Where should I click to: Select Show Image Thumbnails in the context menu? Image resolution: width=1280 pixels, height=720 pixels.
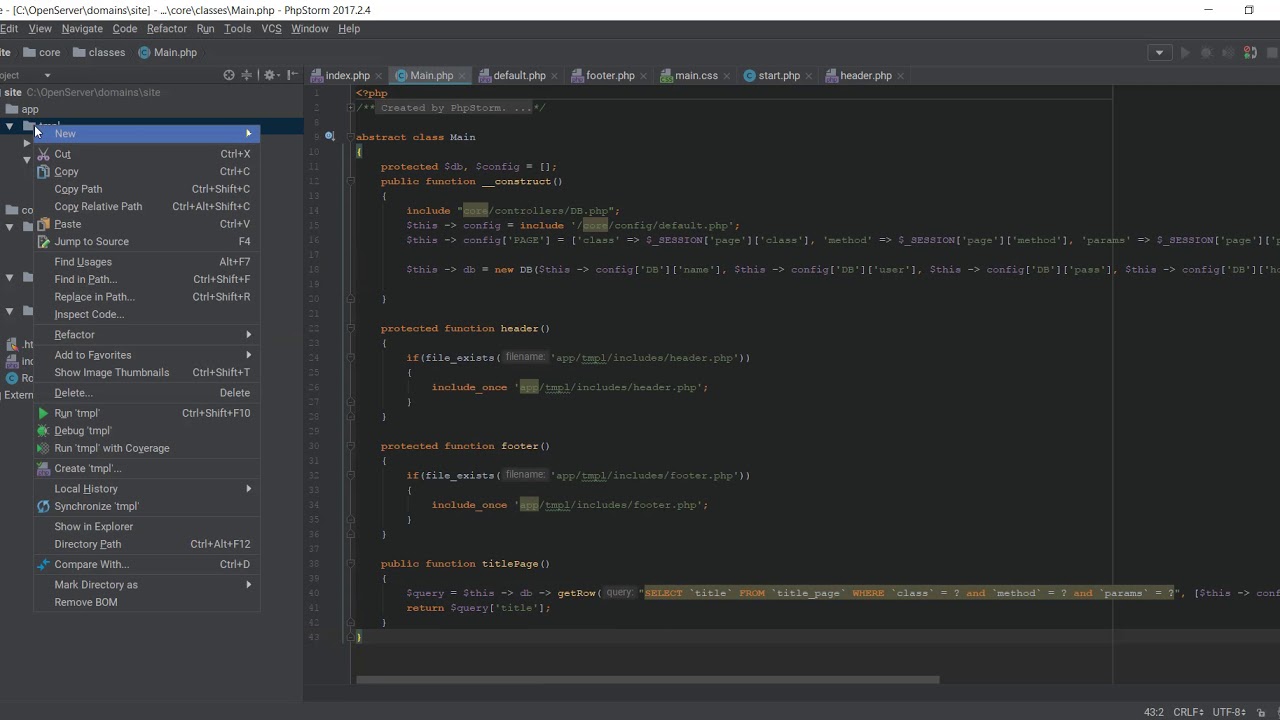pos(147,373)
